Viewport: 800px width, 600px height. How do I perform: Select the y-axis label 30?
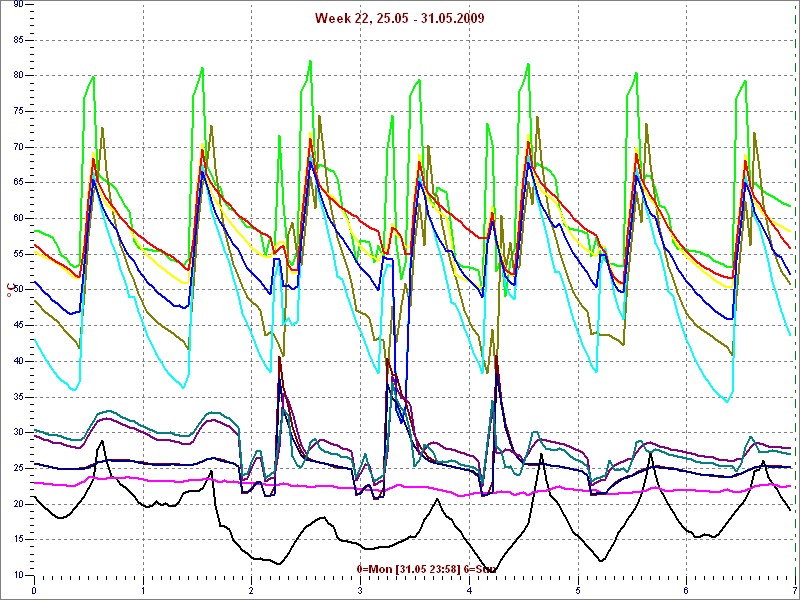[17, 432]
